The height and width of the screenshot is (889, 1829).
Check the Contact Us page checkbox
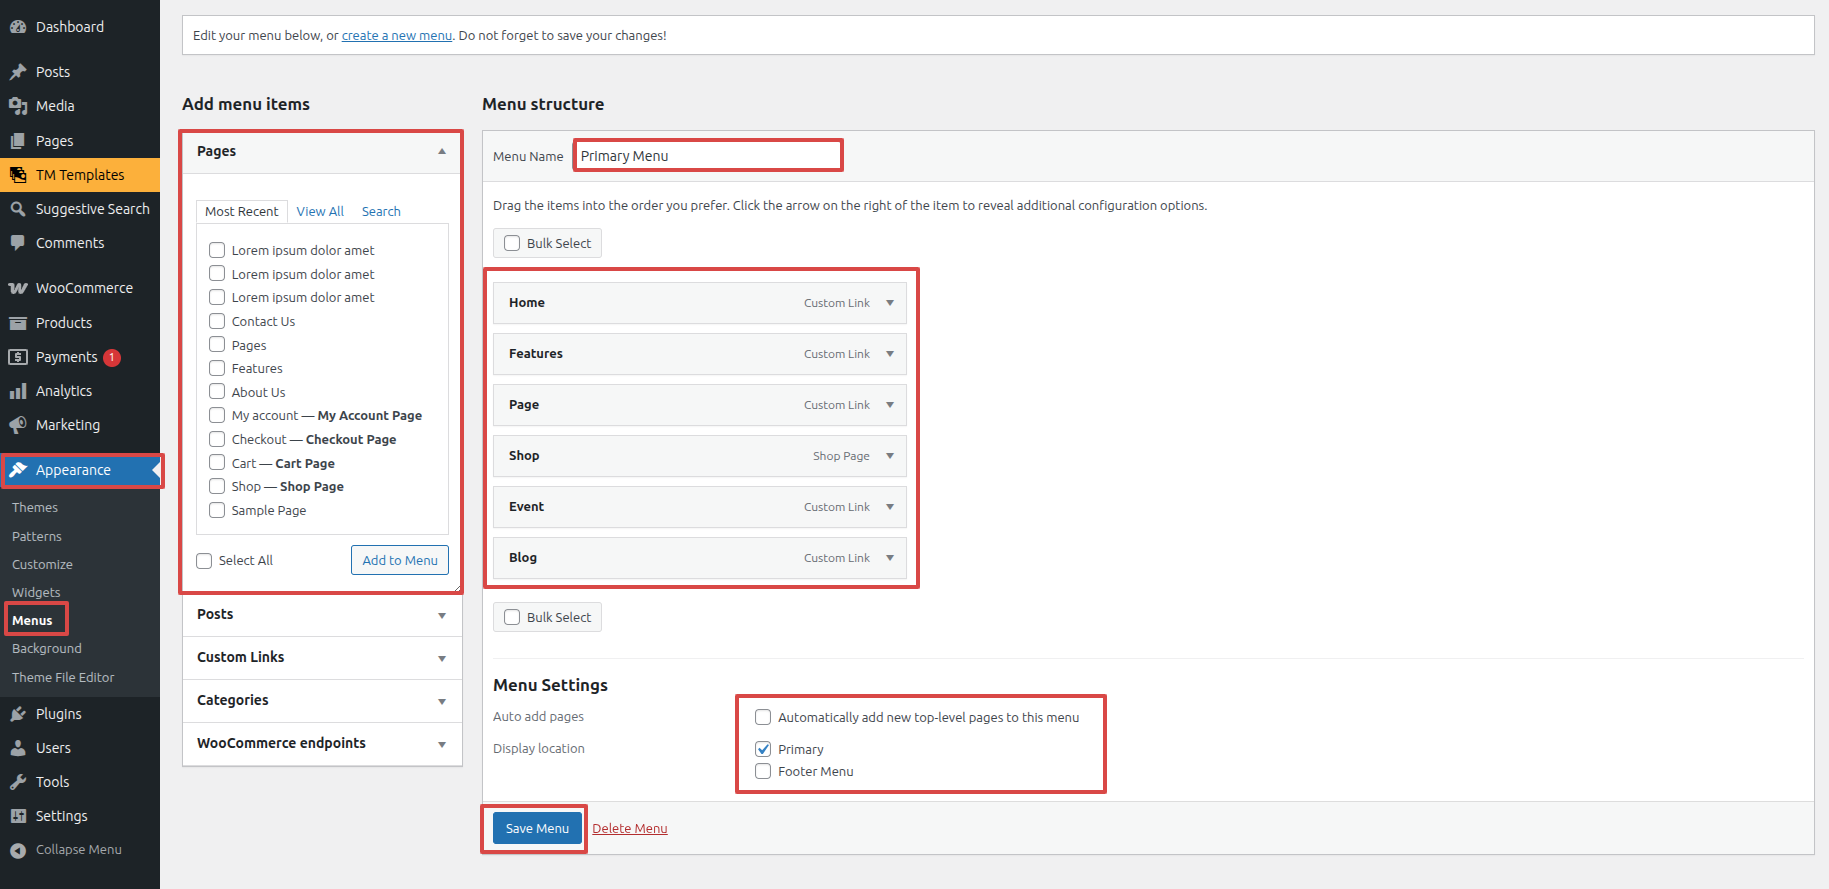pos(217,321)
